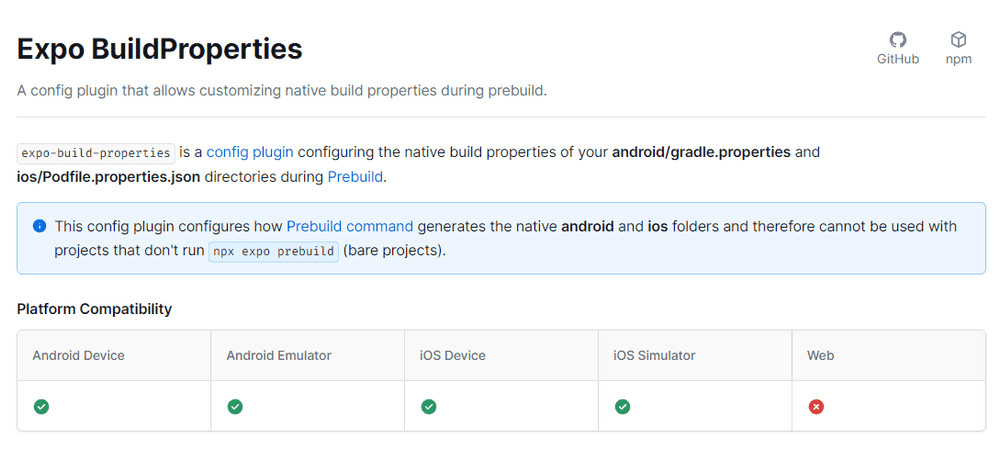
Task: Follow the config plugin link
Action: pos(250,152)
